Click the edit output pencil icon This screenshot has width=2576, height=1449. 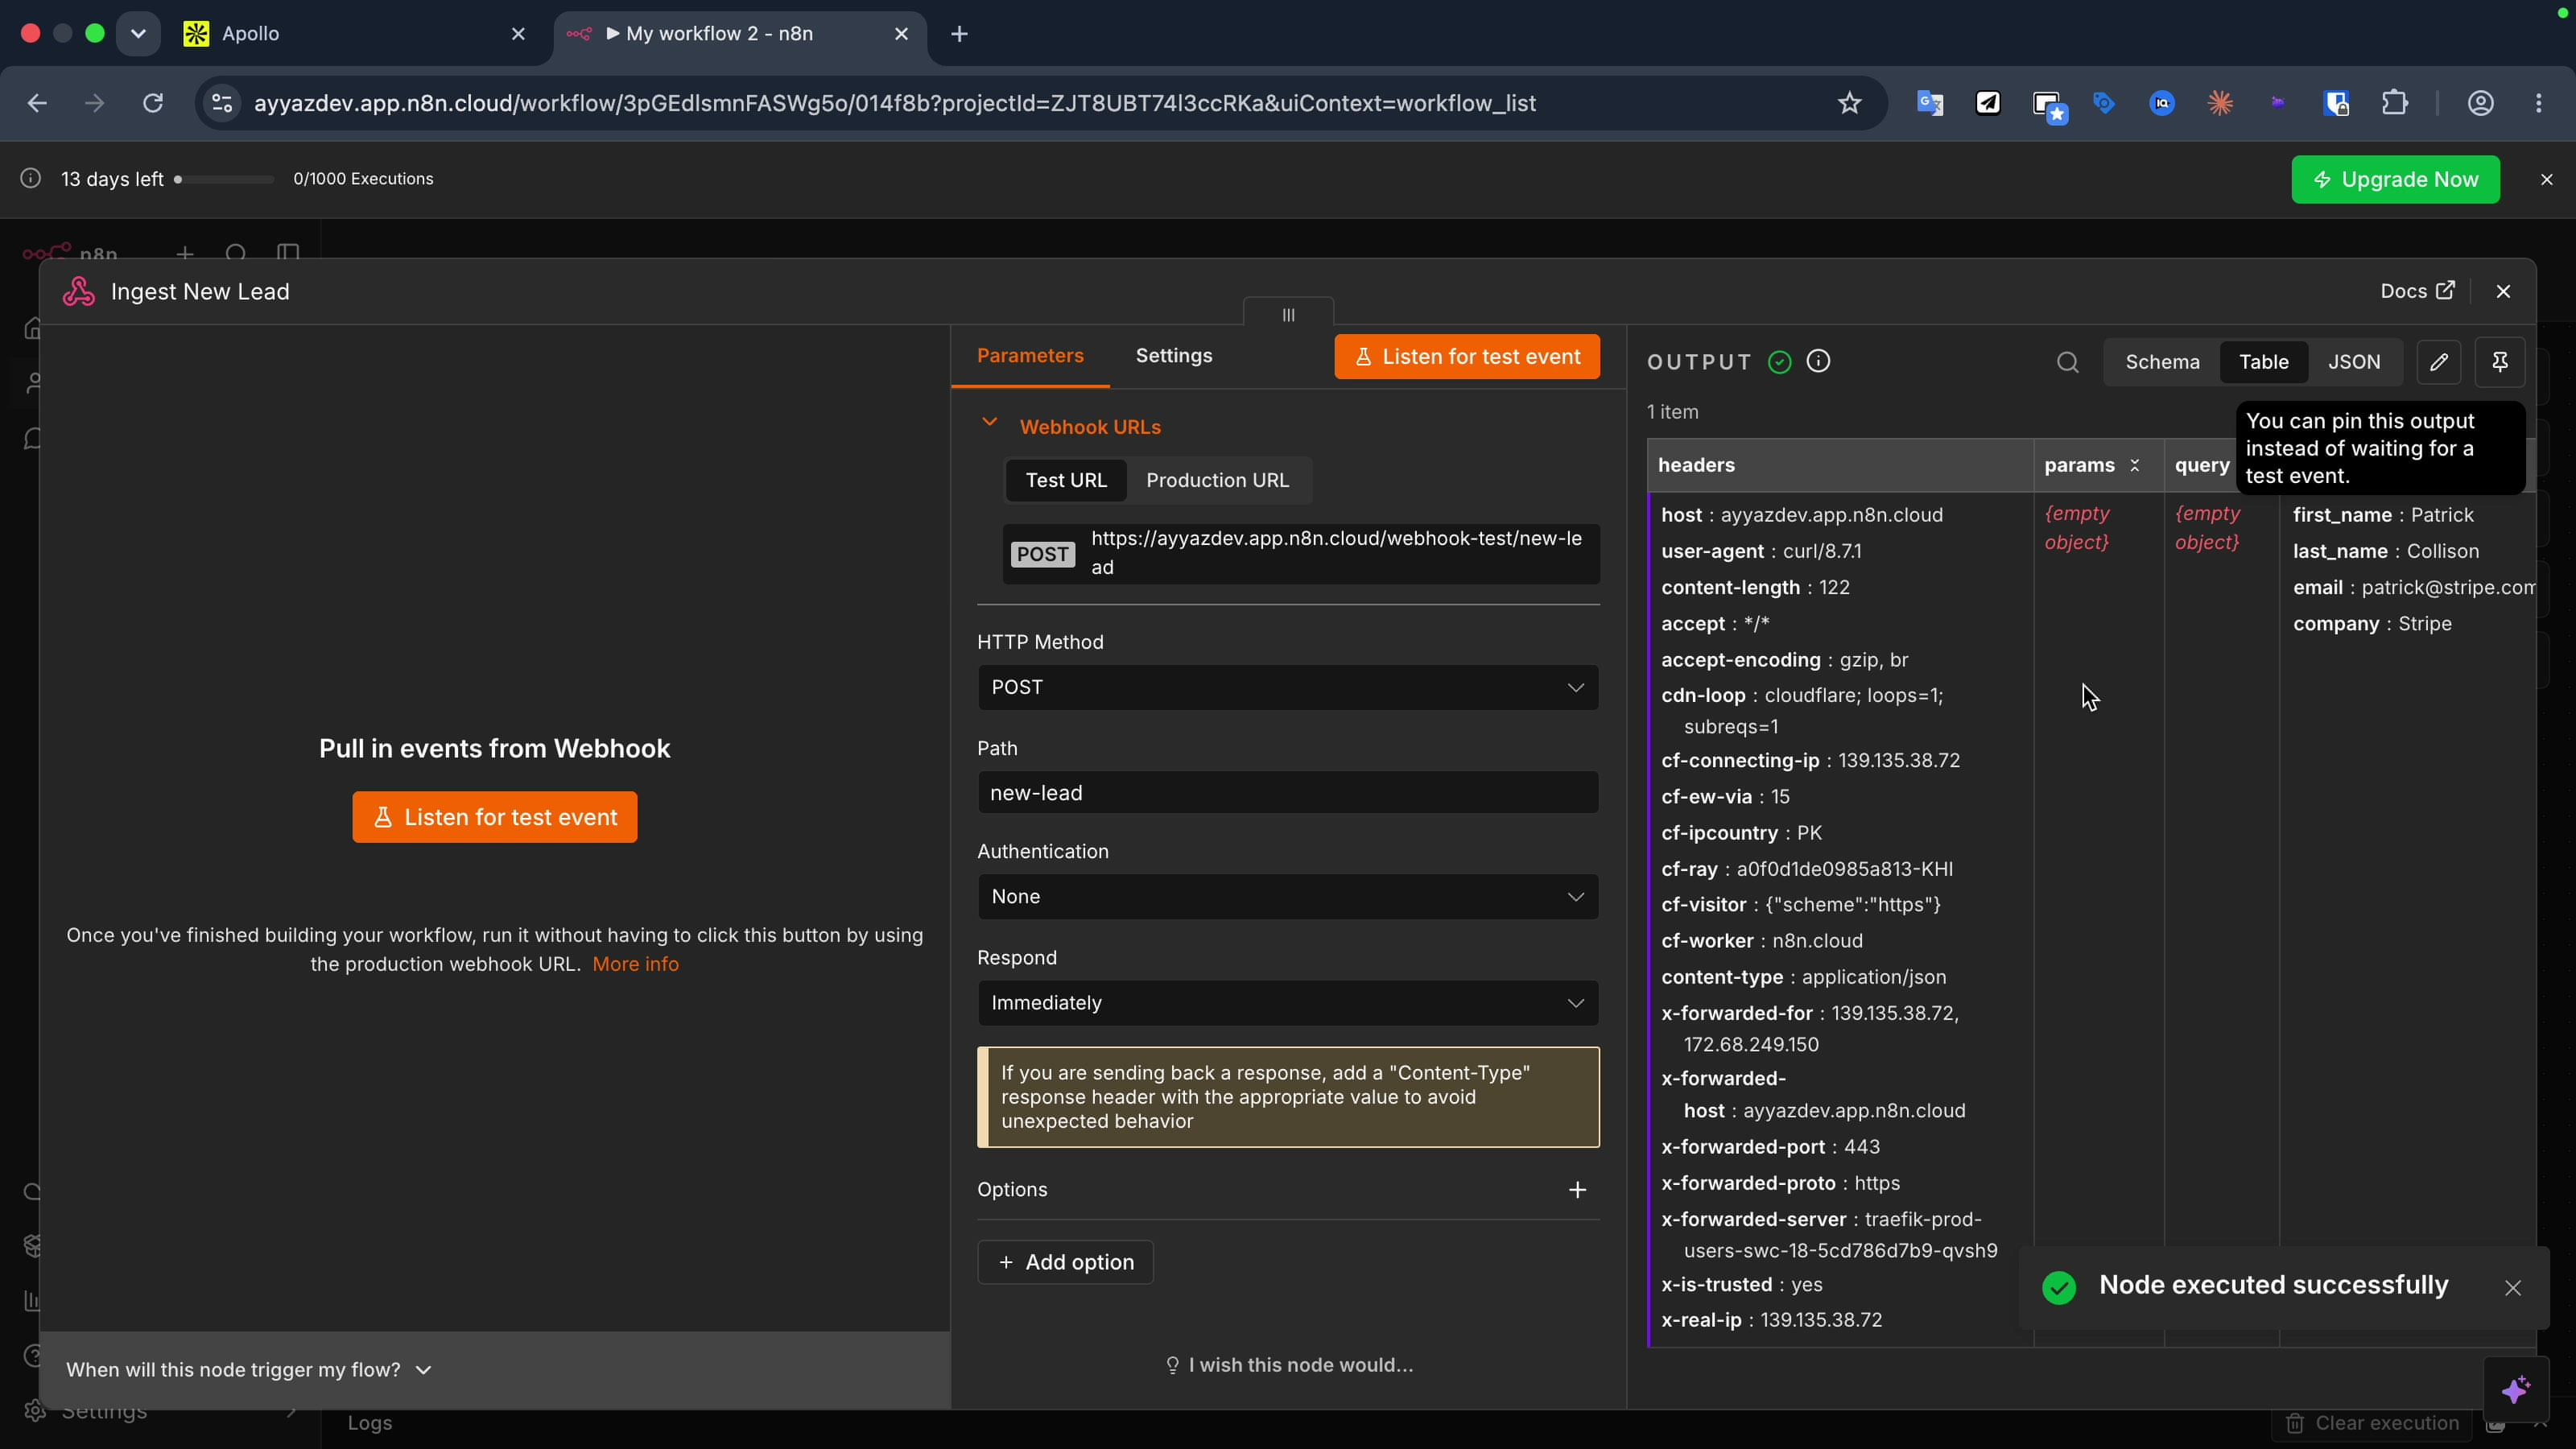click(2439, 362)
